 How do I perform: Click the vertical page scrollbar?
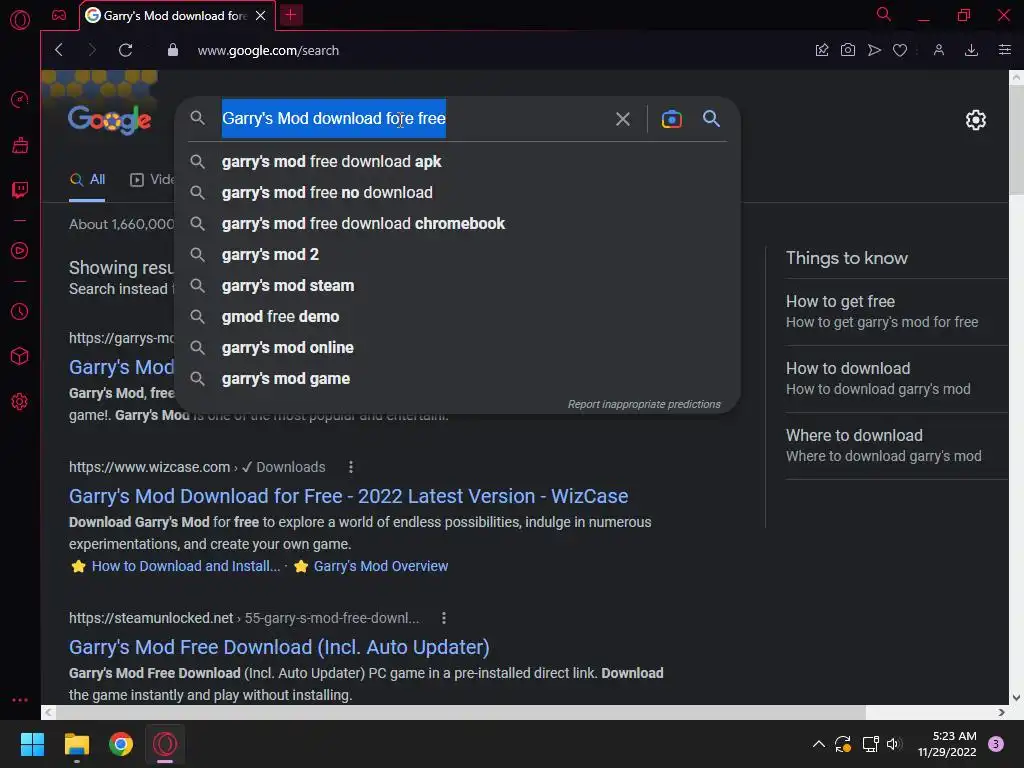click(x=1016, y=138)
